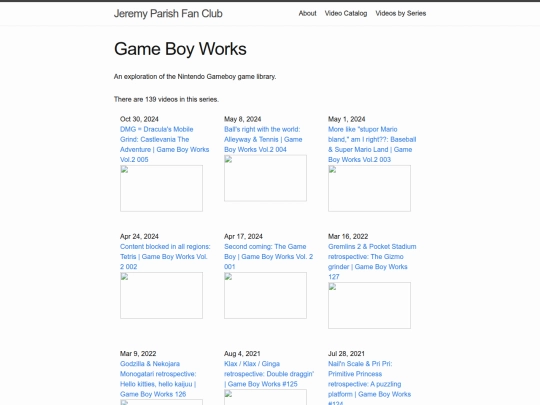The height and width of the screenshot is (405, 540).
Task: Open the Jeremy Parish Fan Club home link
Action: [x=168, y=13]
